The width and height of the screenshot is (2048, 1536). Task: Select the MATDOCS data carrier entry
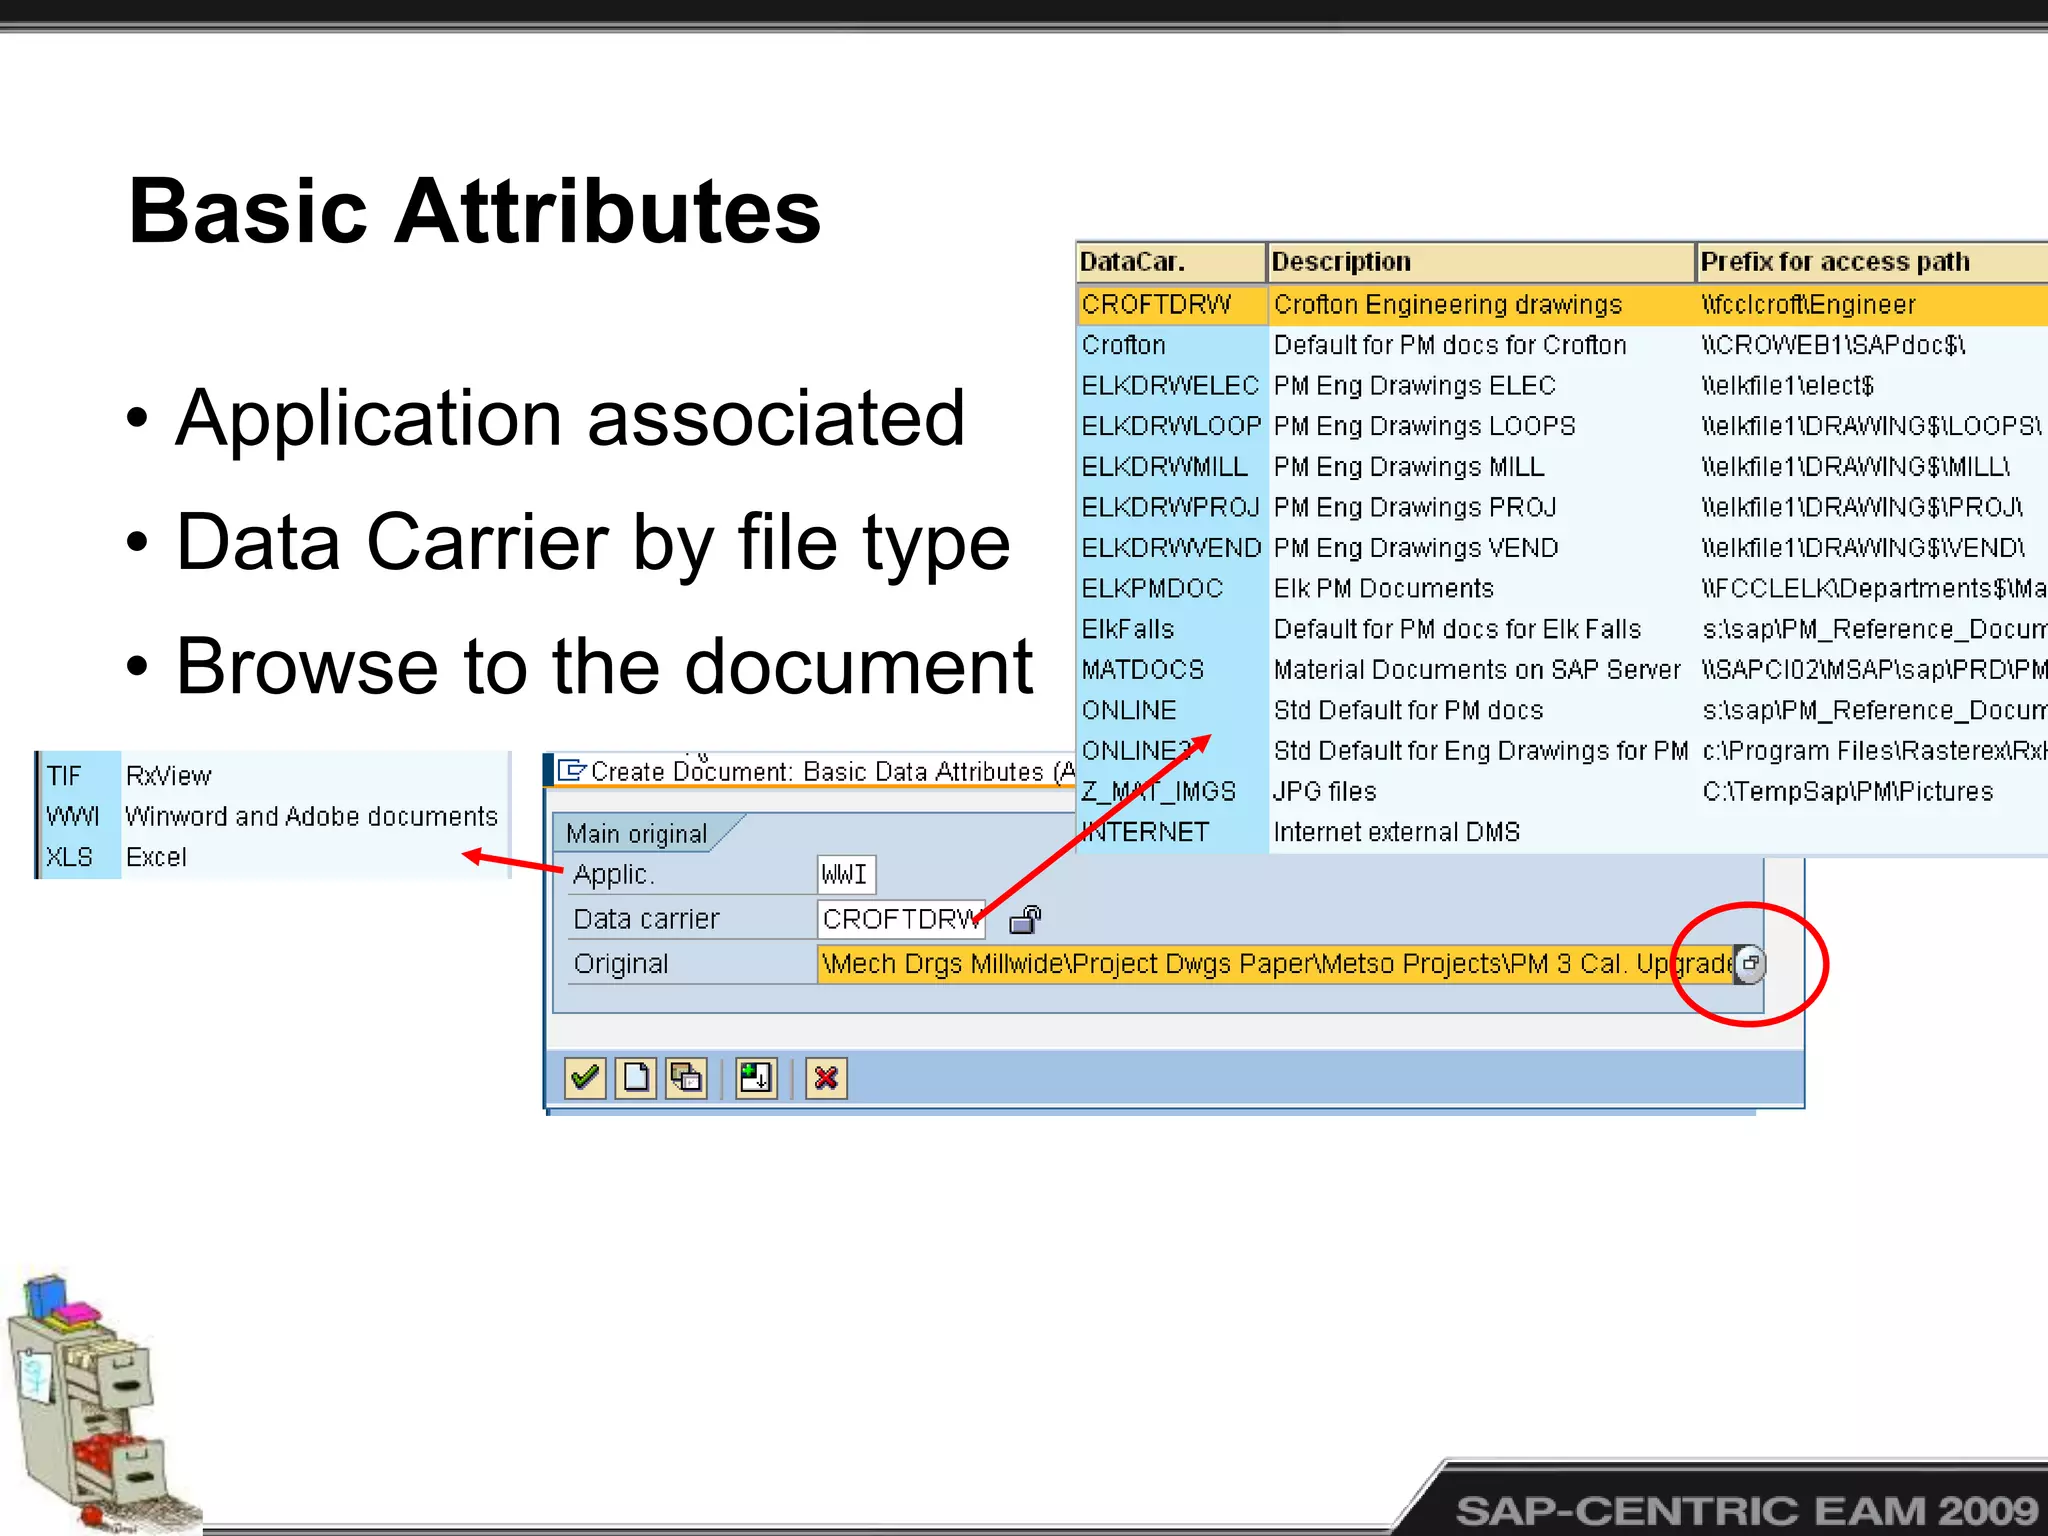1172,670
